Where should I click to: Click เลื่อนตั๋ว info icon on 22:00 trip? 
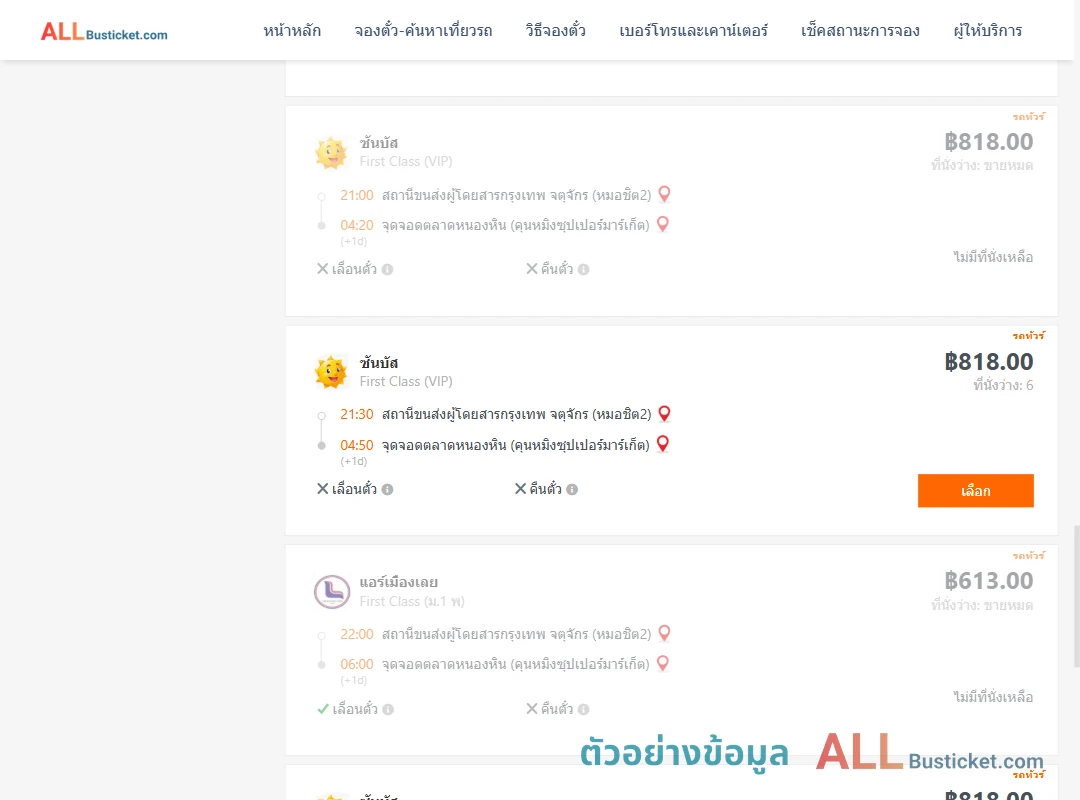click(388, 709)
